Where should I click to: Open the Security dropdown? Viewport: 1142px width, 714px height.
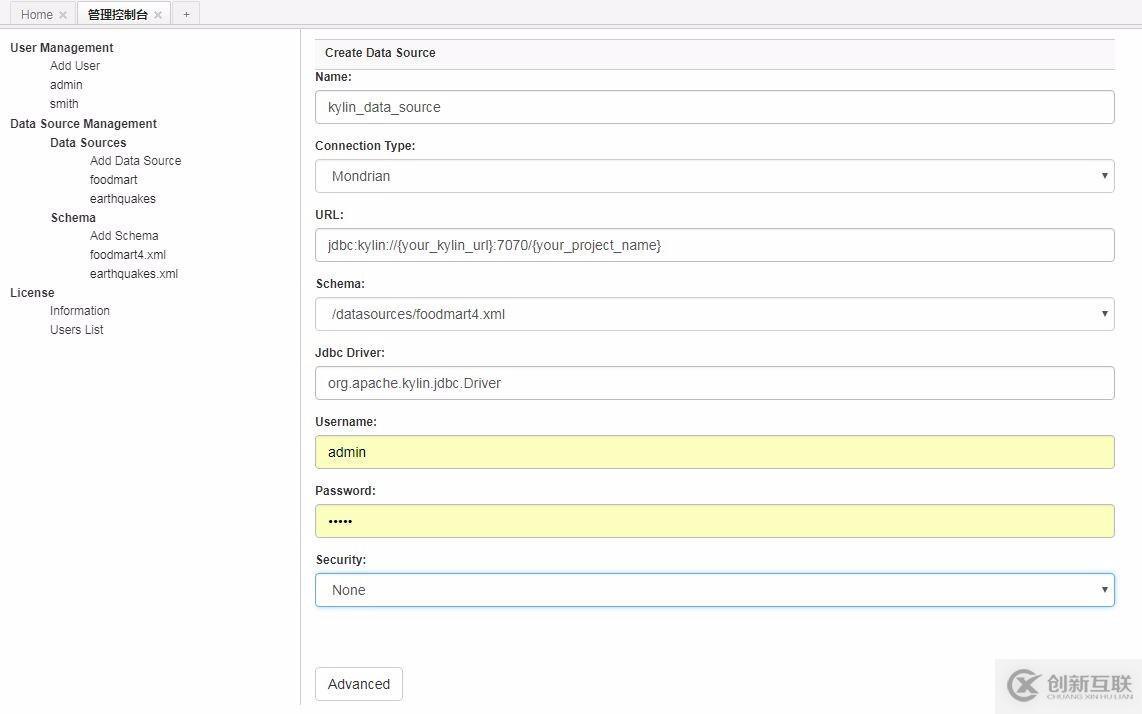pyautogui.click(x=714, y=590)
